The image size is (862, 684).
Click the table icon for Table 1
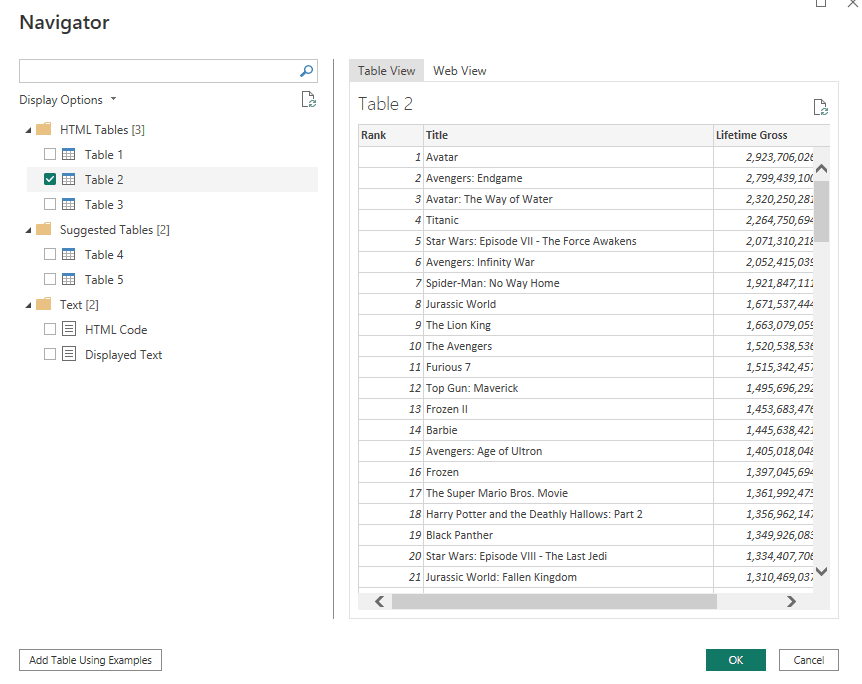tap(69, 155)
